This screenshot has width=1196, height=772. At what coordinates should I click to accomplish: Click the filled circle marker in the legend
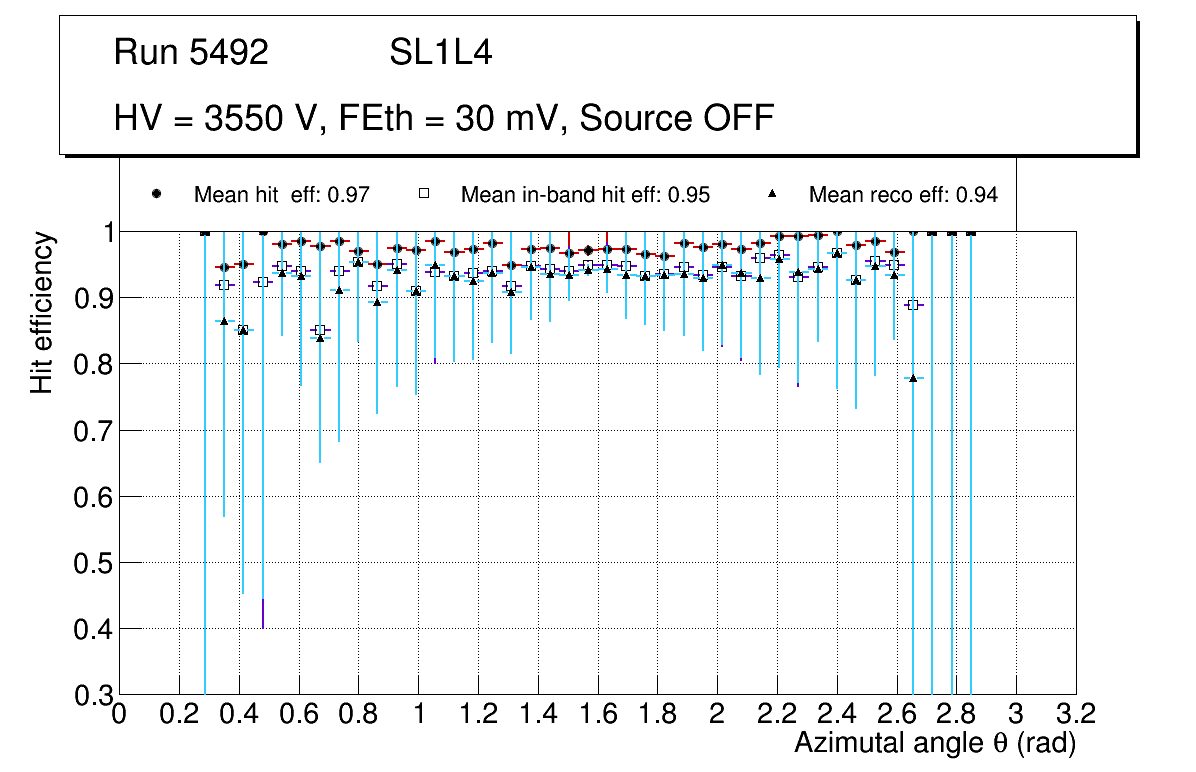pos(156,194)
